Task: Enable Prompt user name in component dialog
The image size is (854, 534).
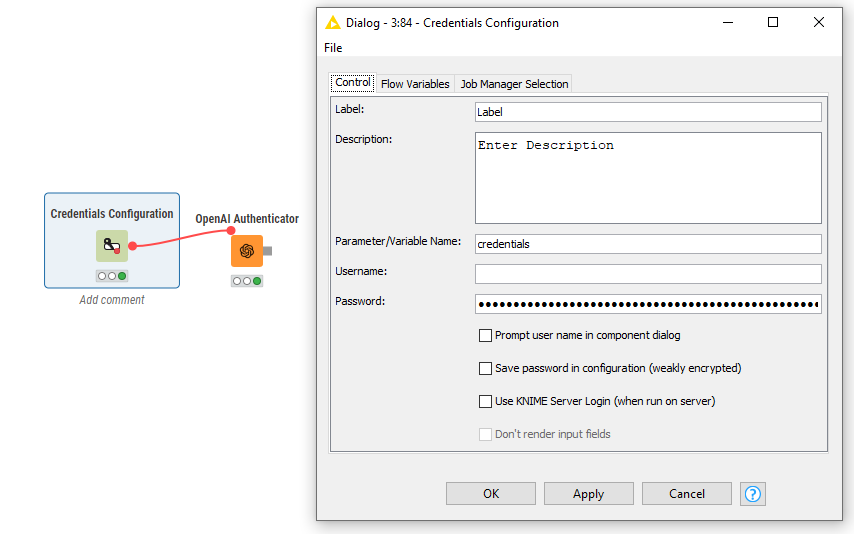Action: pyautogui.click(x=486, y=336)
